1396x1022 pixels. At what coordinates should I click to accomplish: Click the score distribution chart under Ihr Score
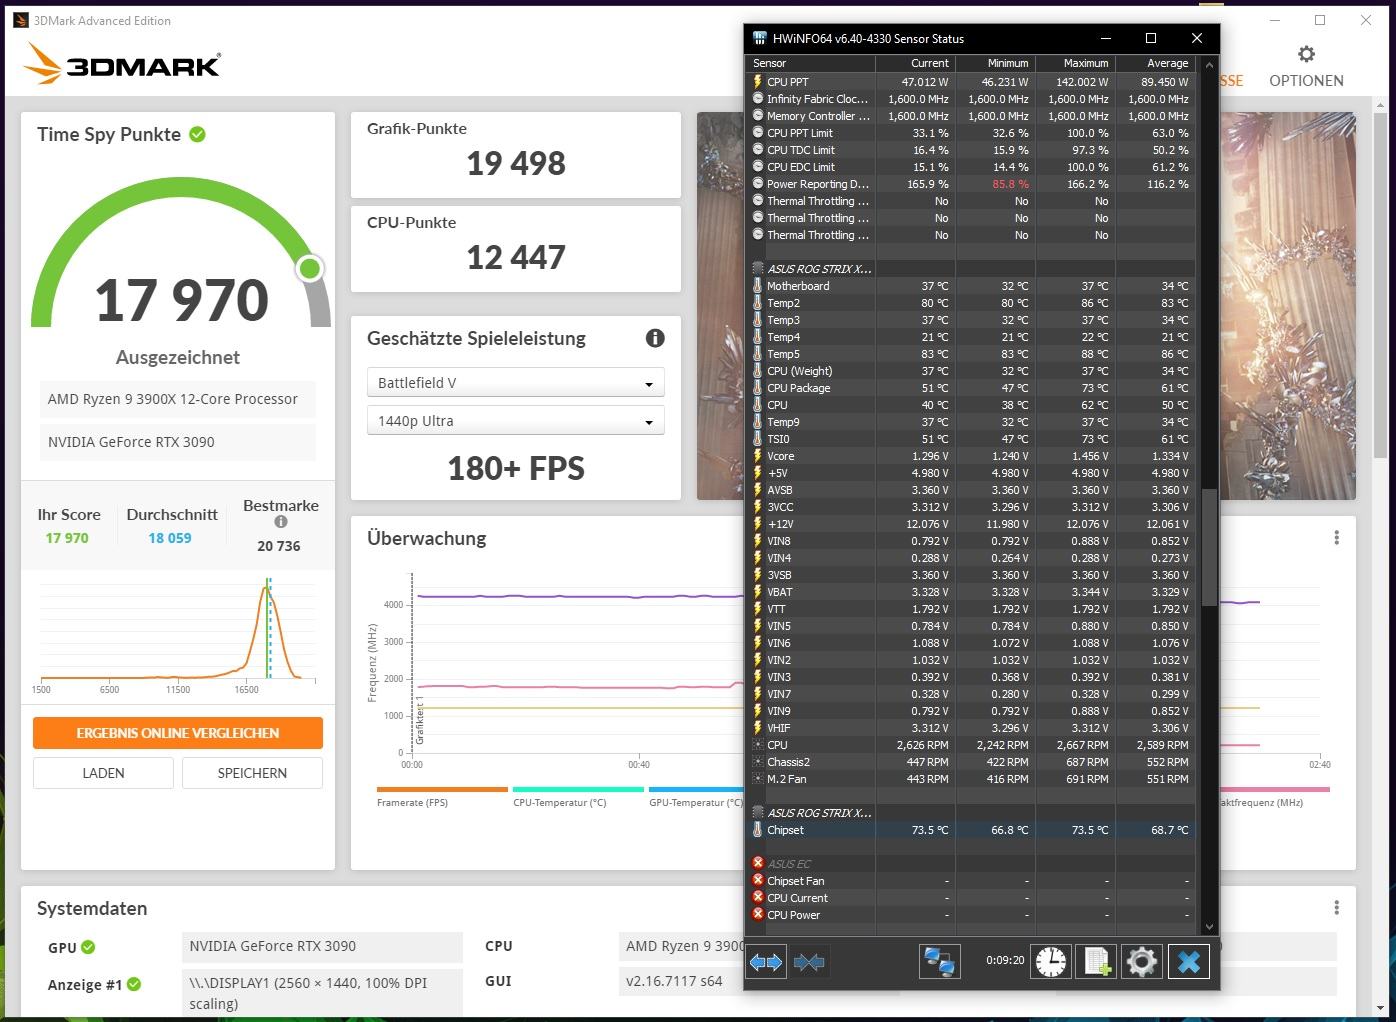(x=178, y=635)
